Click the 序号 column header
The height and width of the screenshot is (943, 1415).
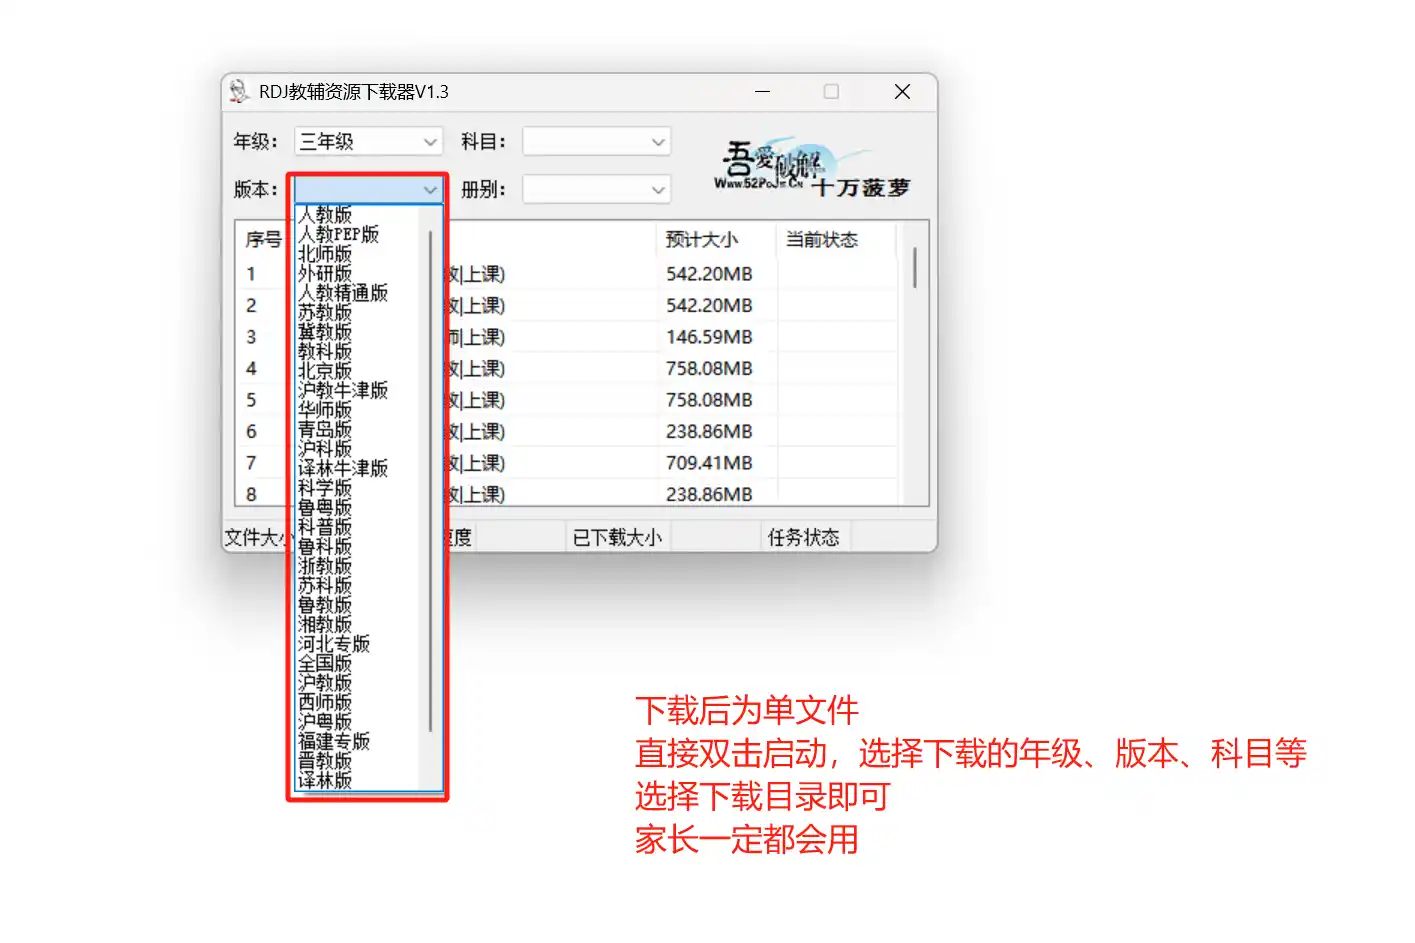(x=264, y=240)
